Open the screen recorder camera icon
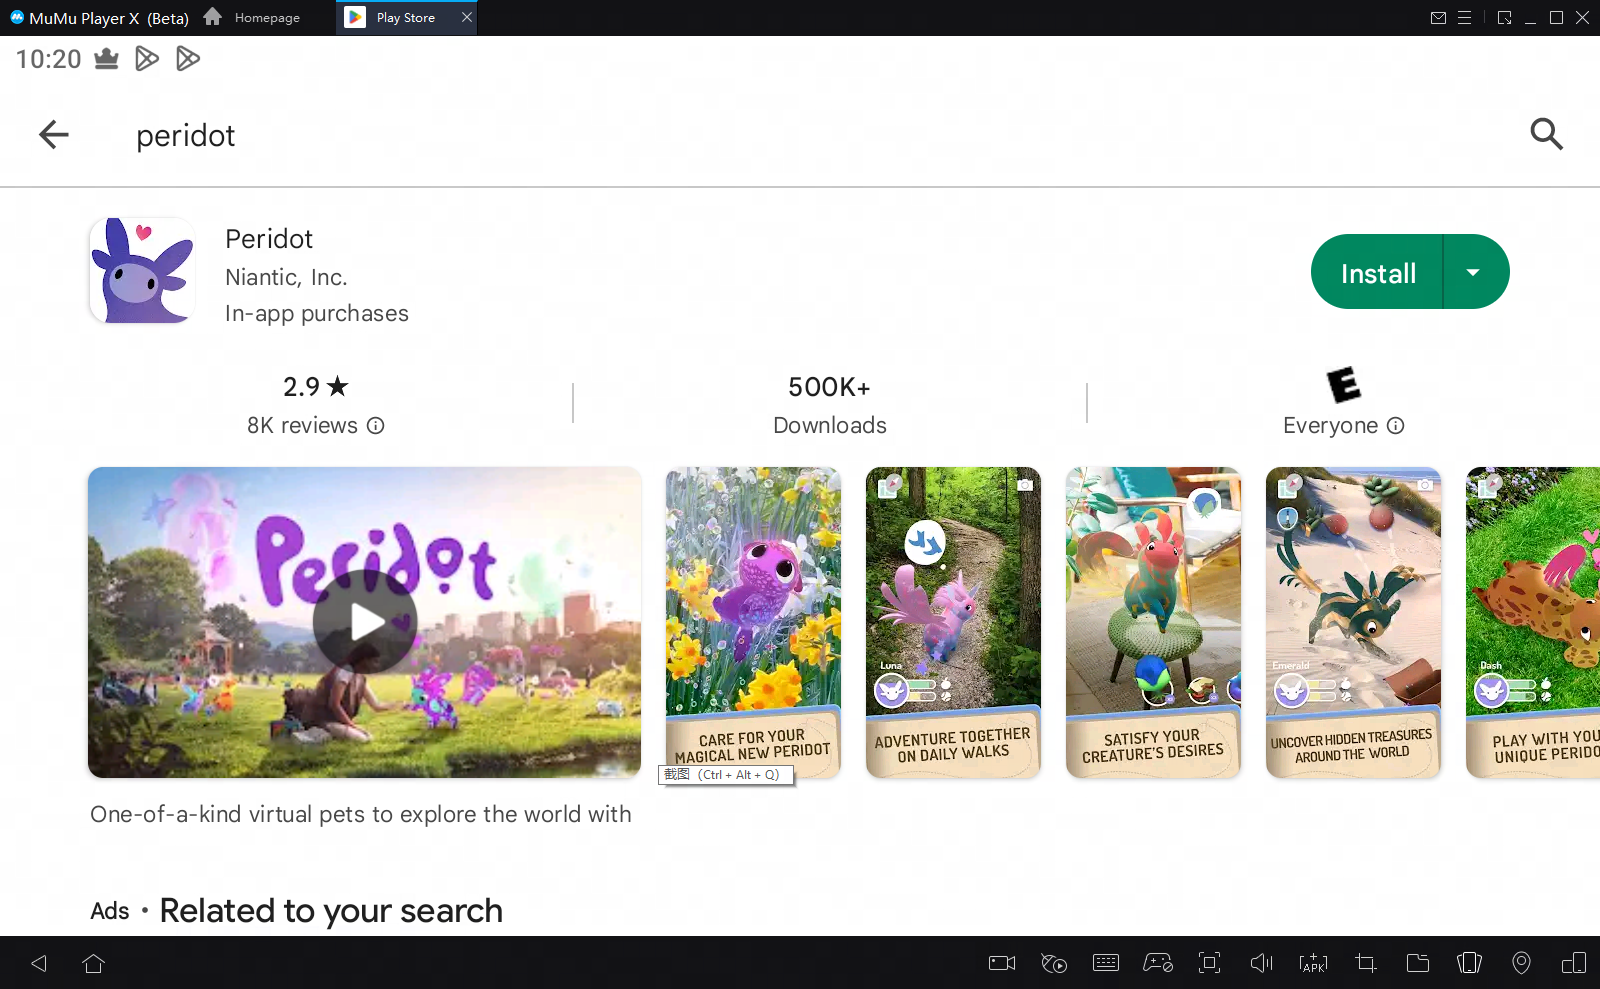The image size is (1600, 989). click(x=1002, y=963)
